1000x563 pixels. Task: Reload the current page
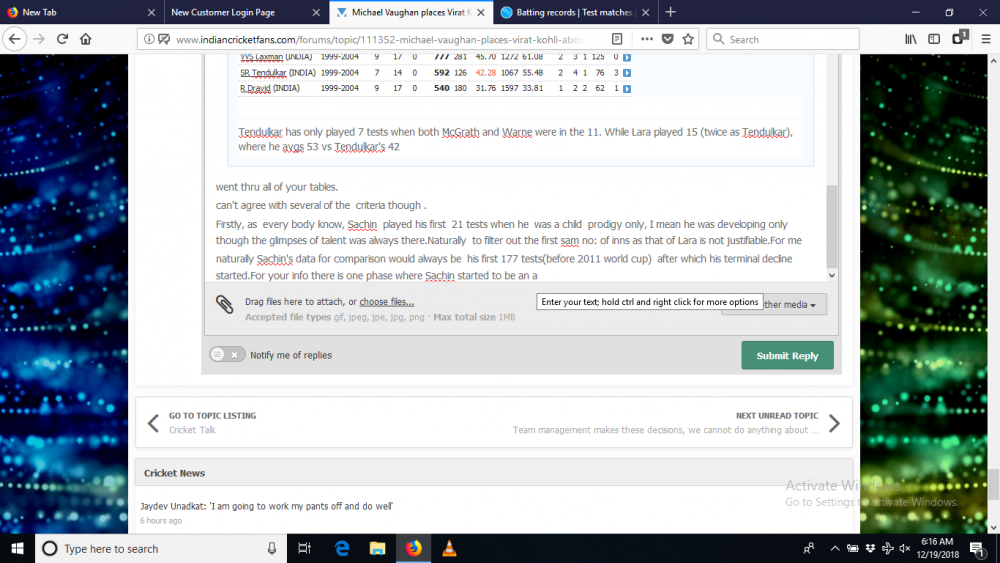(x=62, y=39)
